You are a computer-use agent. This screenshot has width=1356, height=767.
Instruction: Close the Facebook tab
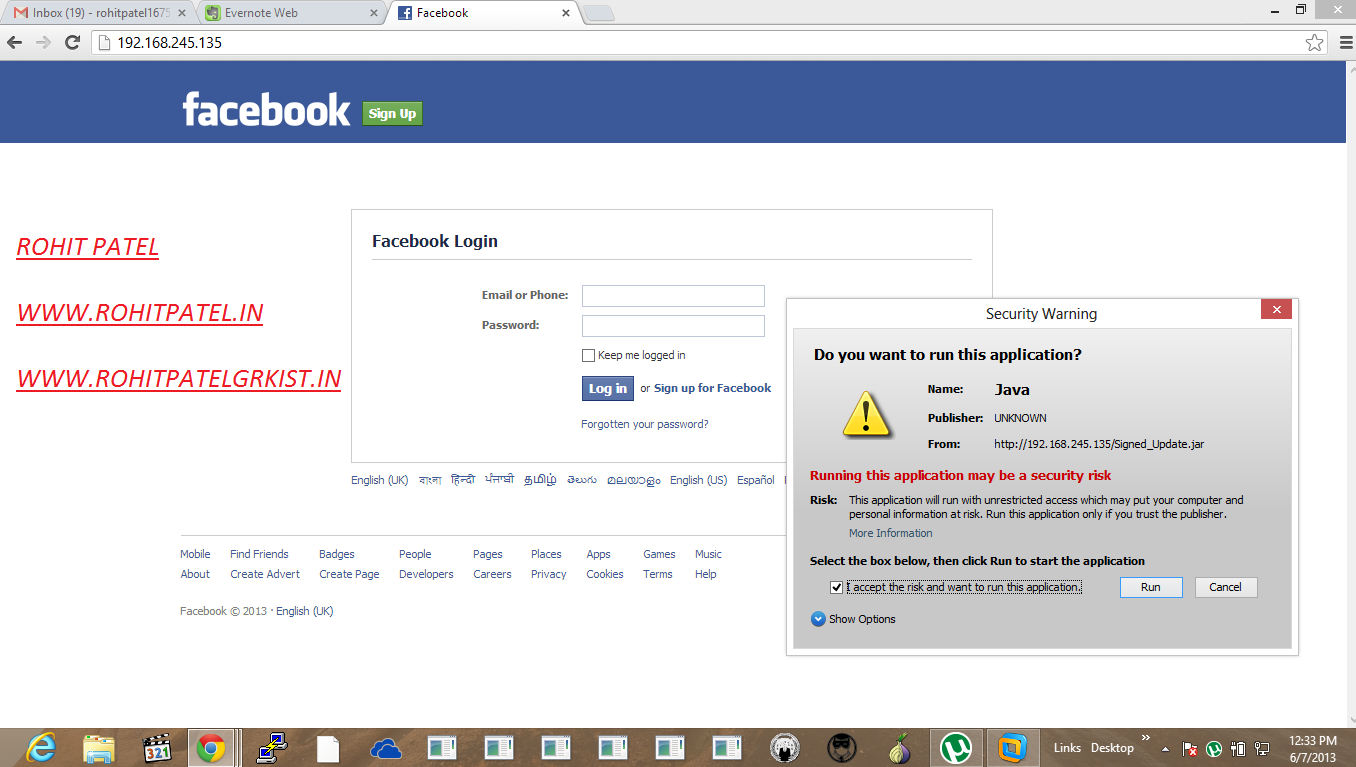point(566,13)
